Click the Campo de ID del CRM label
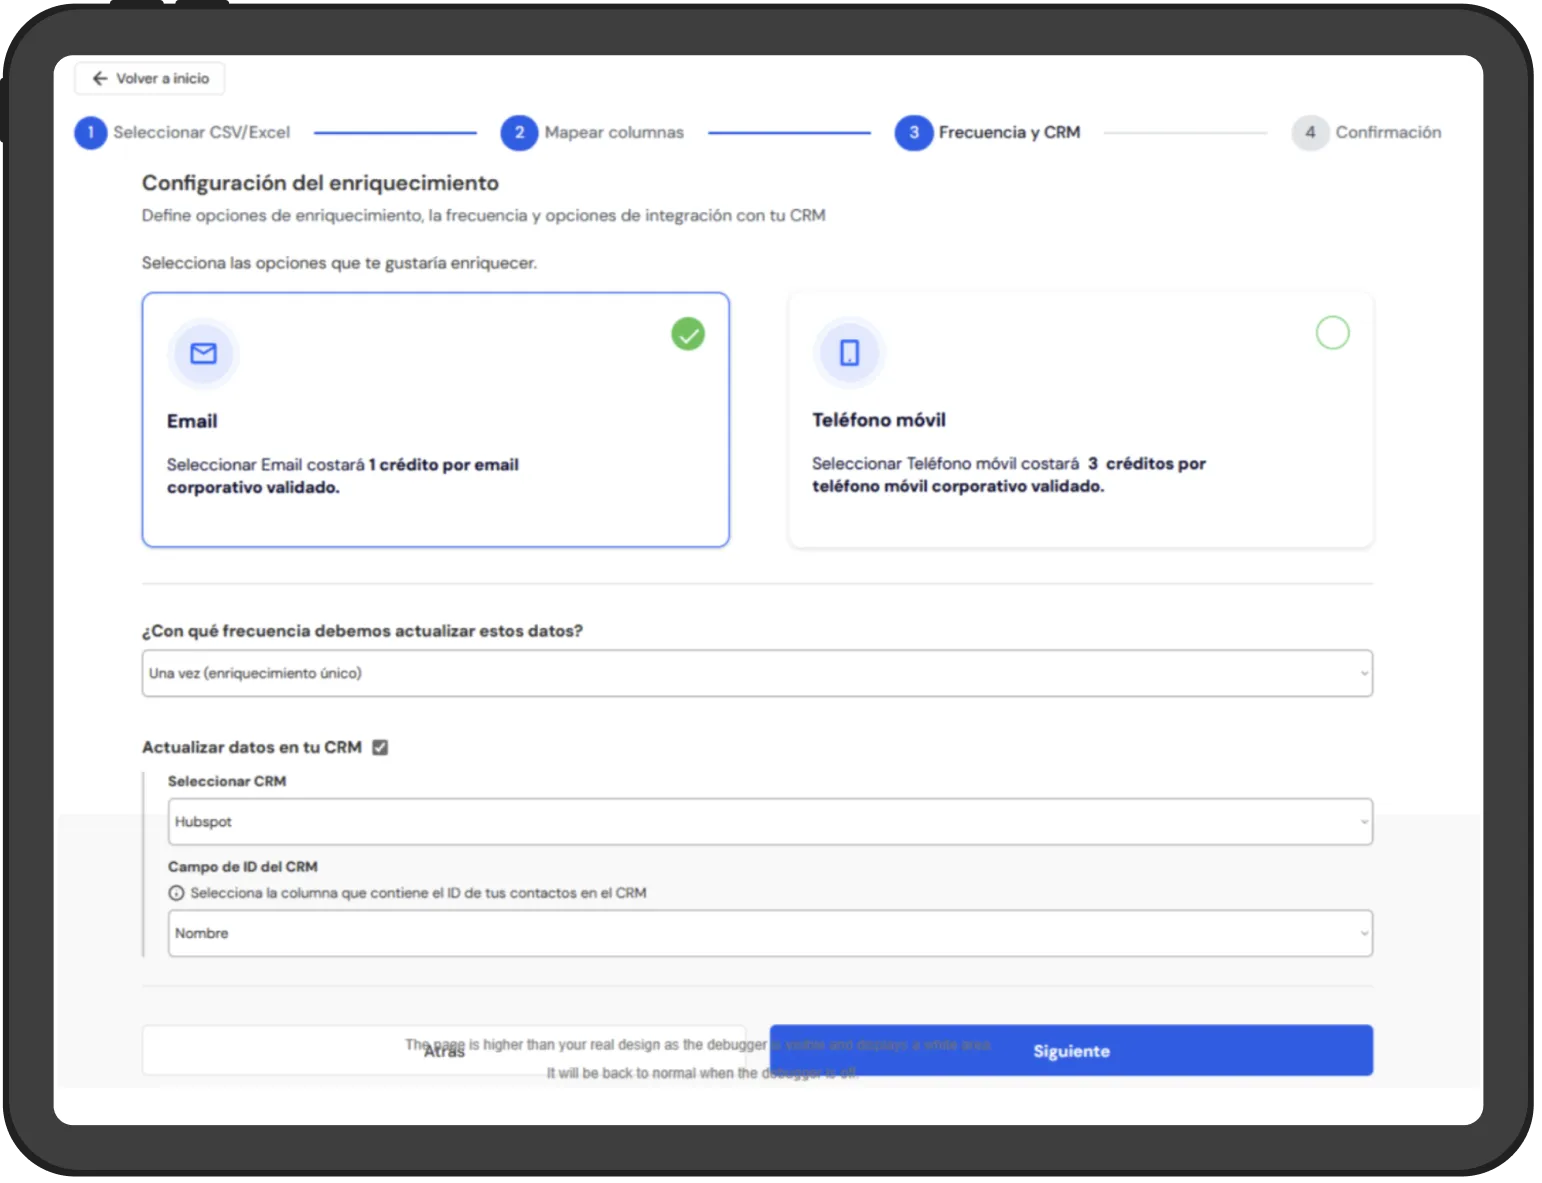 [x=243, y=867]
